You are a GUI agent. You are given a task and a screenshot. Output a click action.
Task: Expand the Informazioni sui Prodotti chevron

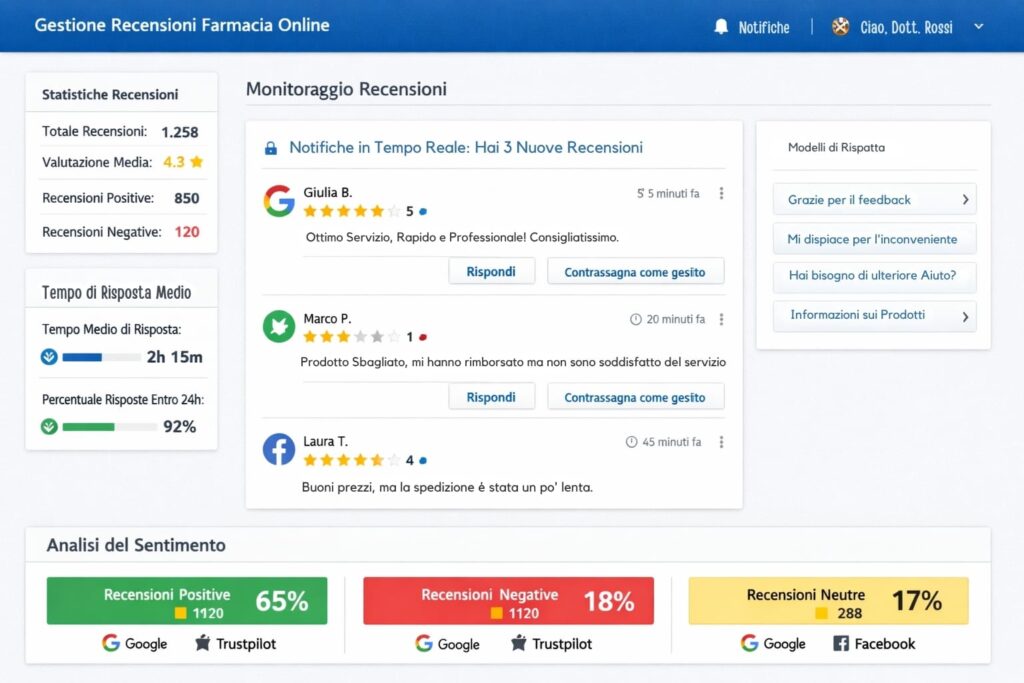pyautogui.click(x=965, y=317)
